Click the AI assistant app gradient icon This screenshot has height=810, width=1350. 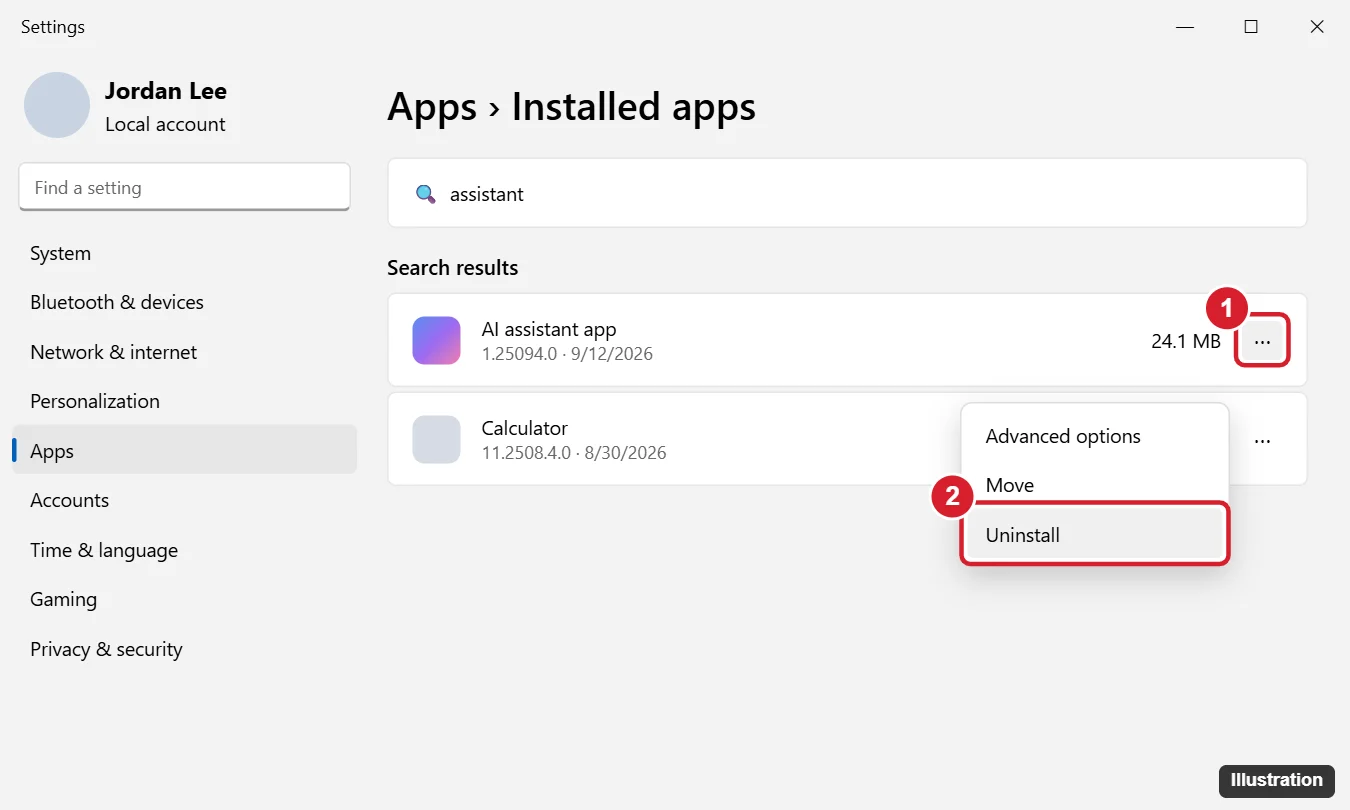436,340
